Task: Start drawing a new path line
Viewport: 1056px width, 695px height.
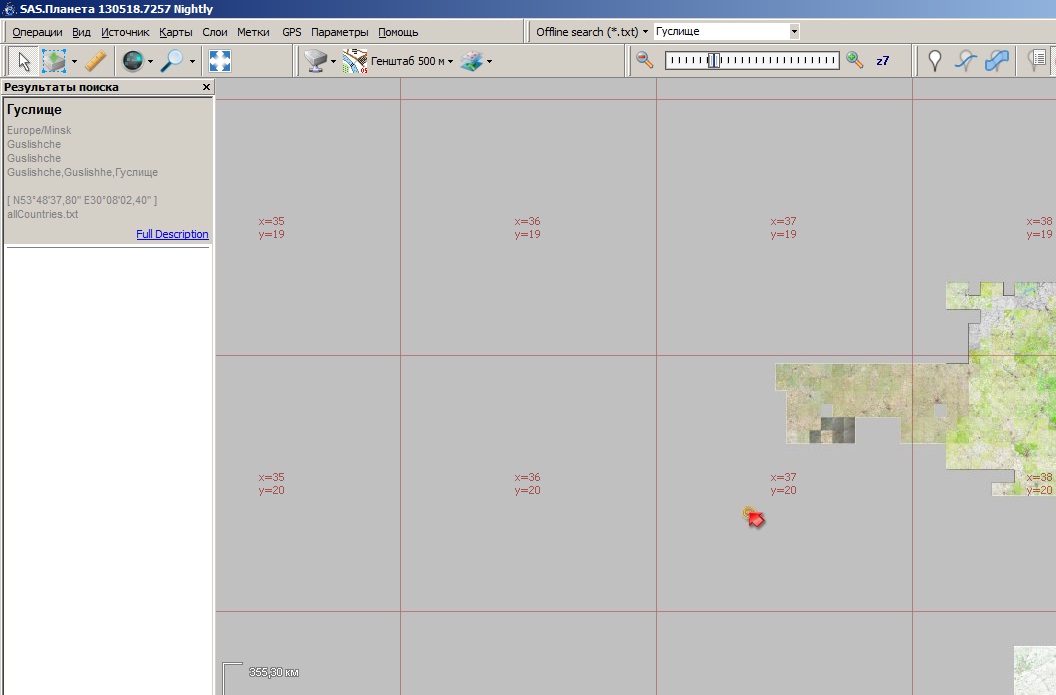Action: [x=965, y=61]
